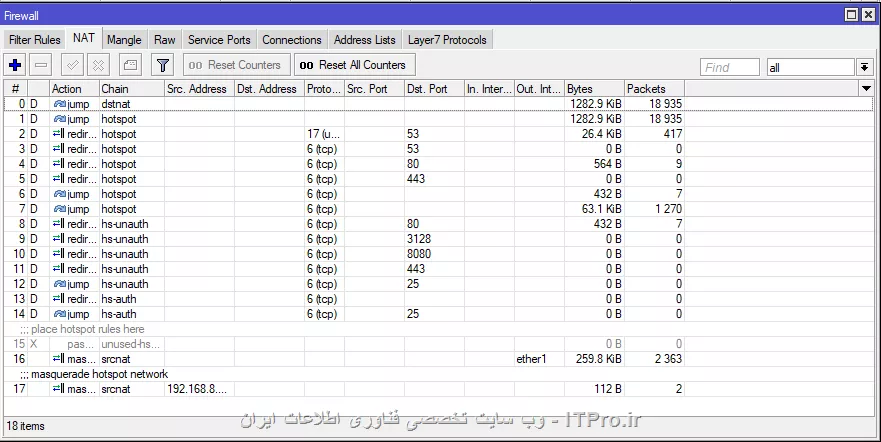Sort by Out. Interface column header

539,89
